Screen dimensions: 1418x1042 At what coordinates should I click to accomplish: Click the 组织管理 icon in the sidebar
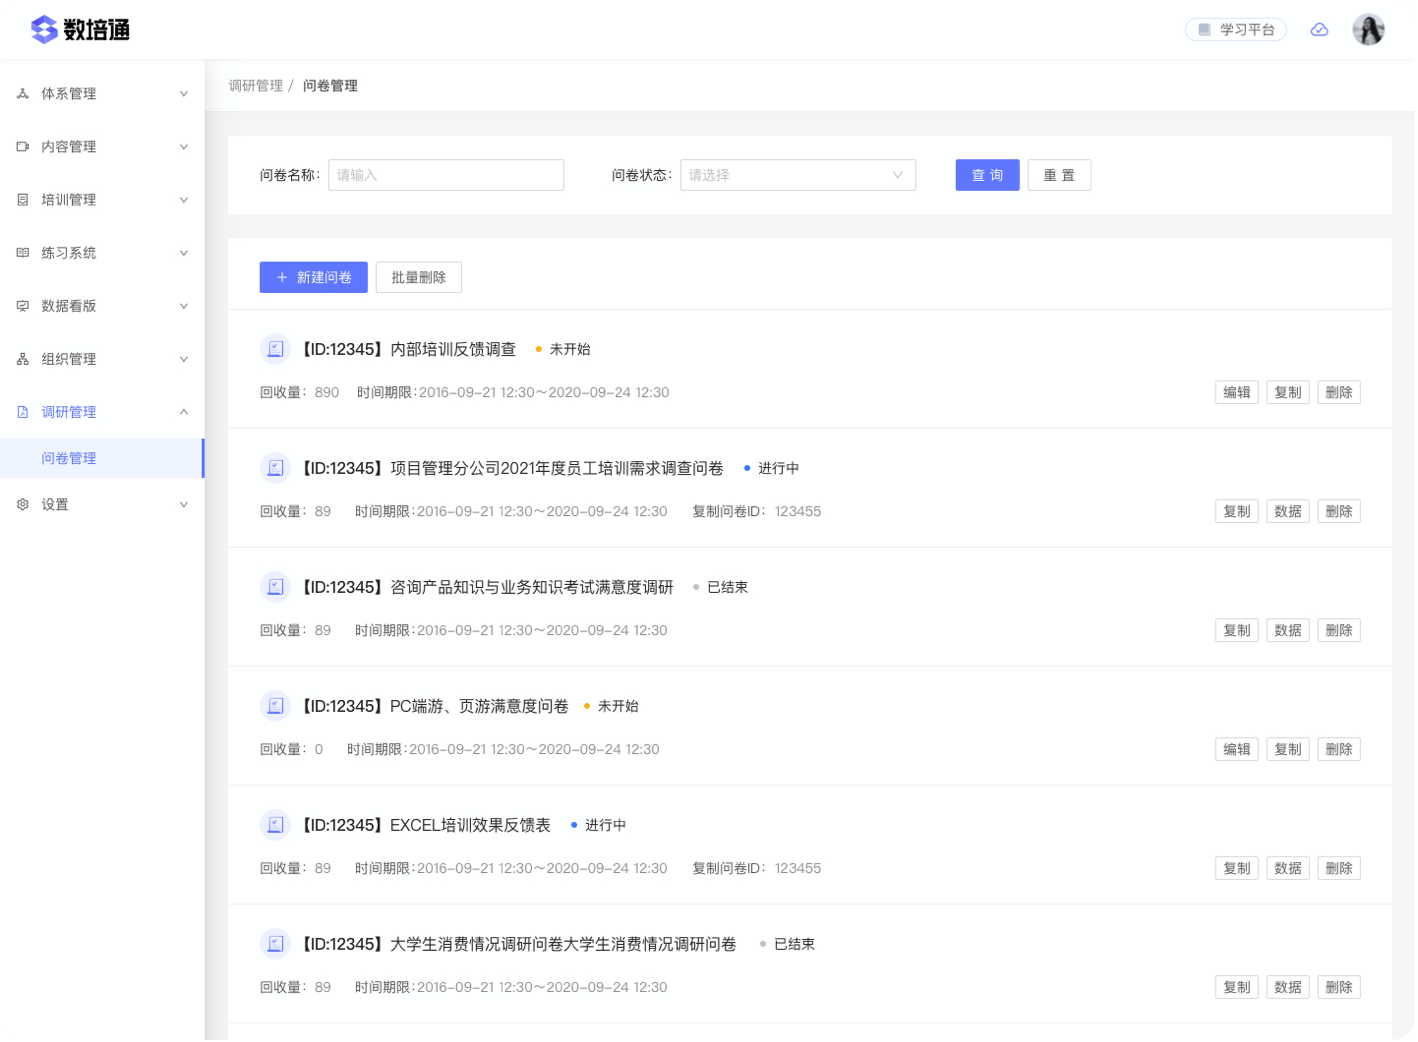tap(23, 359)
